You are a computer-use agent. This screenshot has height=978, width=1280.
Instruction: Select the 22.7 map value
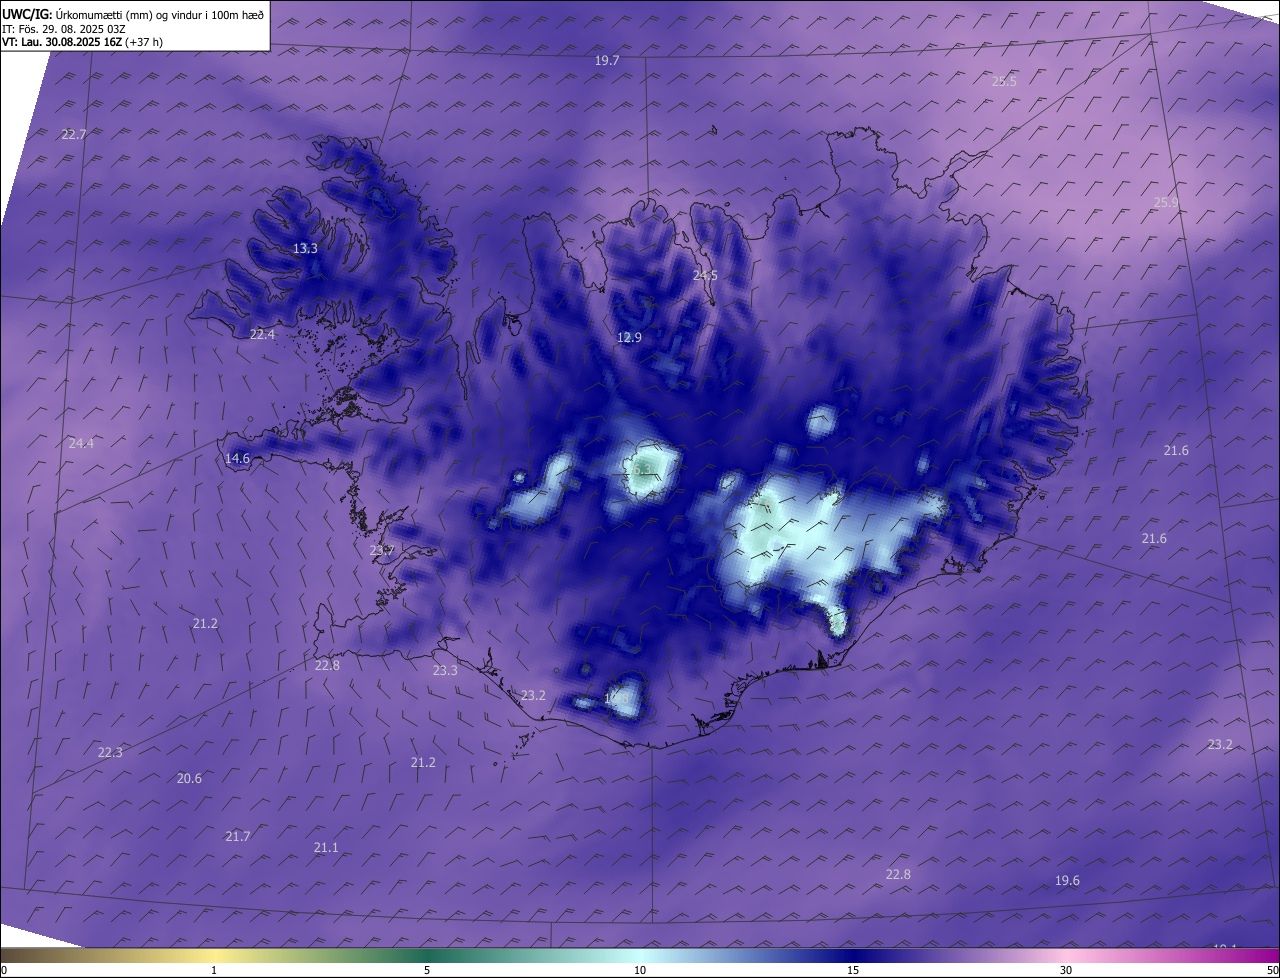pos(74,135)
